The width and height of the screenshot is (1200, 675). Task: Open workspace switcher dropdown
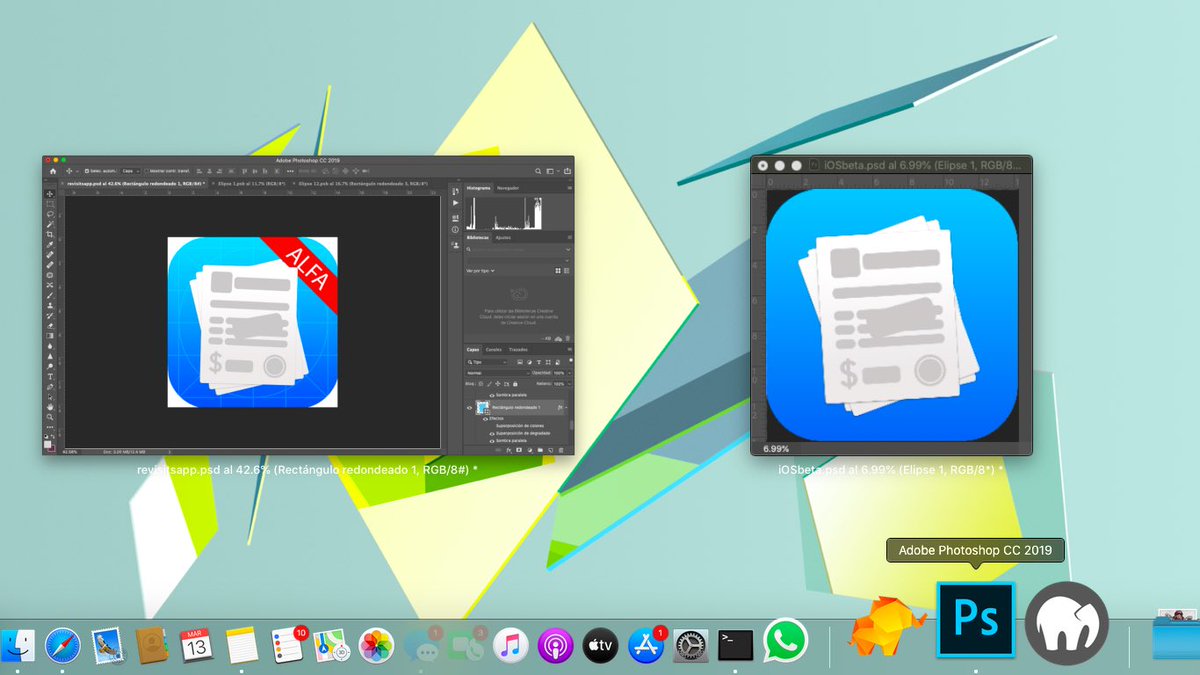click(552, 171)
